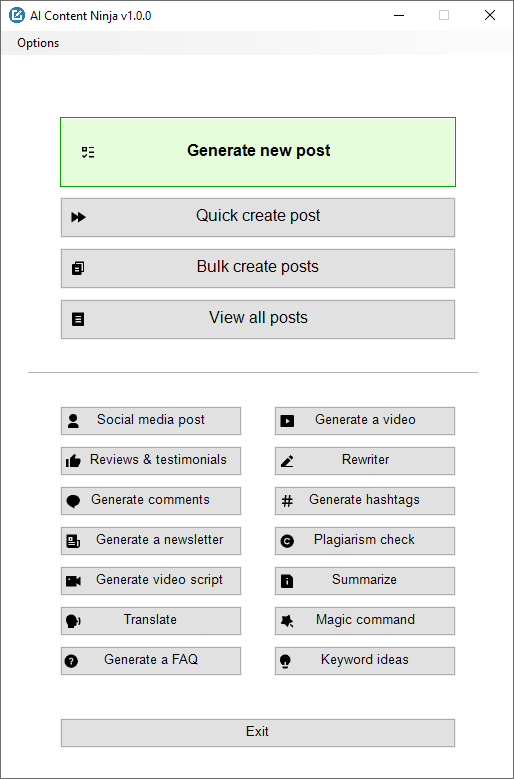Click the lightbulb icon on Keyword ideas

285,661
